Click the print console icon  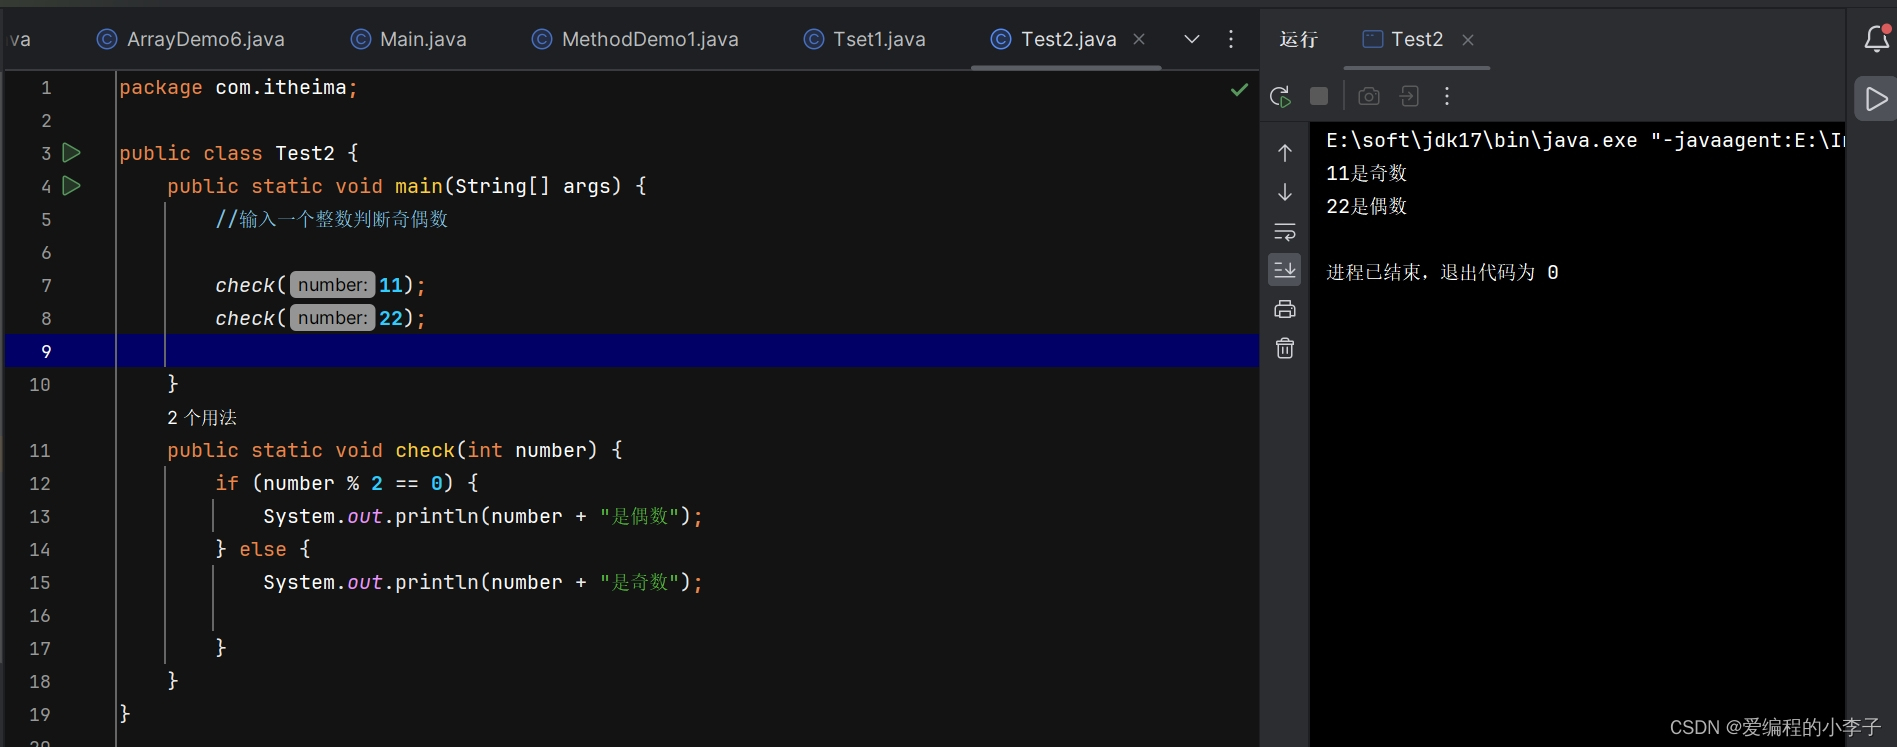tap(1285, 309)
